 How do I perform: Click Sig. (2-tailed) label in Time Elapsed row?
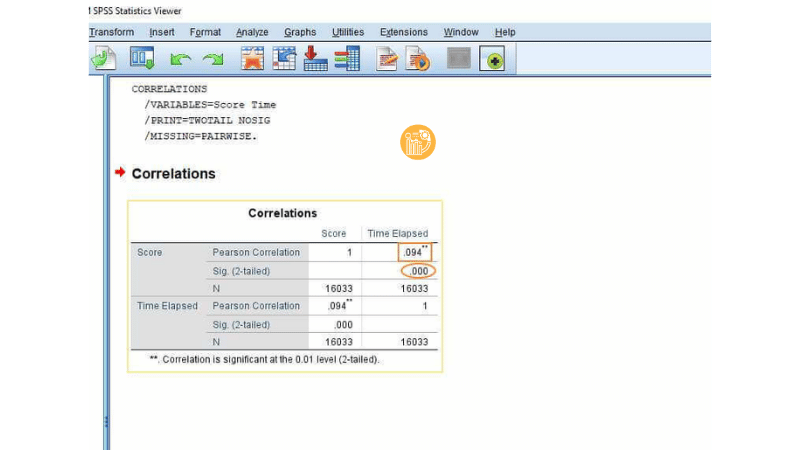[241, 325]
